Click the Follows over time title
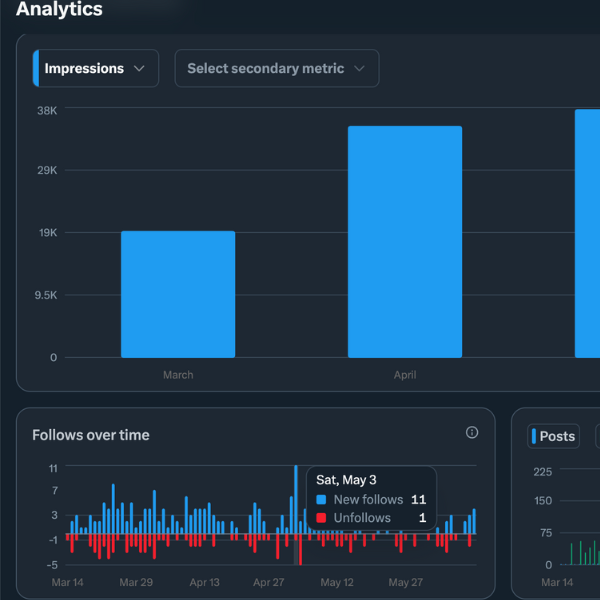Image resolution: width=600 pixels, height=600 pixels. (91, 435)
